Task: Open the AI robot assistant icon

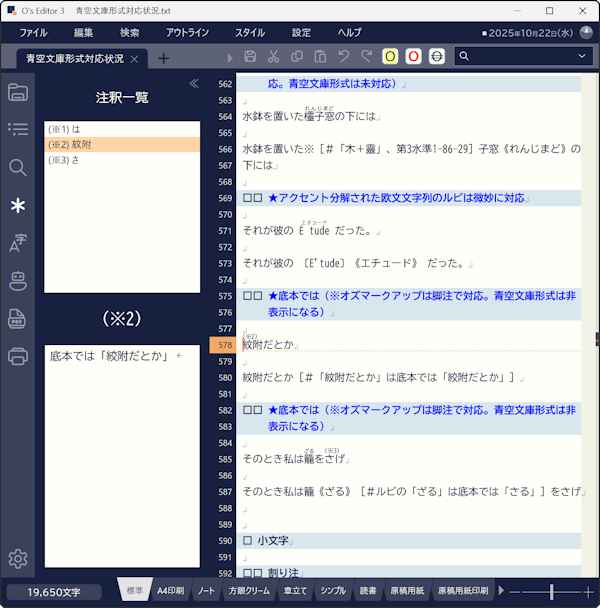Action: point(17,281)
